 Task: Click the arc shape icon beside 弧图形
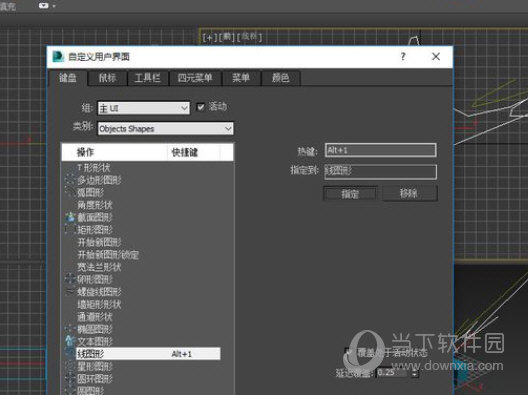(70, 192)
